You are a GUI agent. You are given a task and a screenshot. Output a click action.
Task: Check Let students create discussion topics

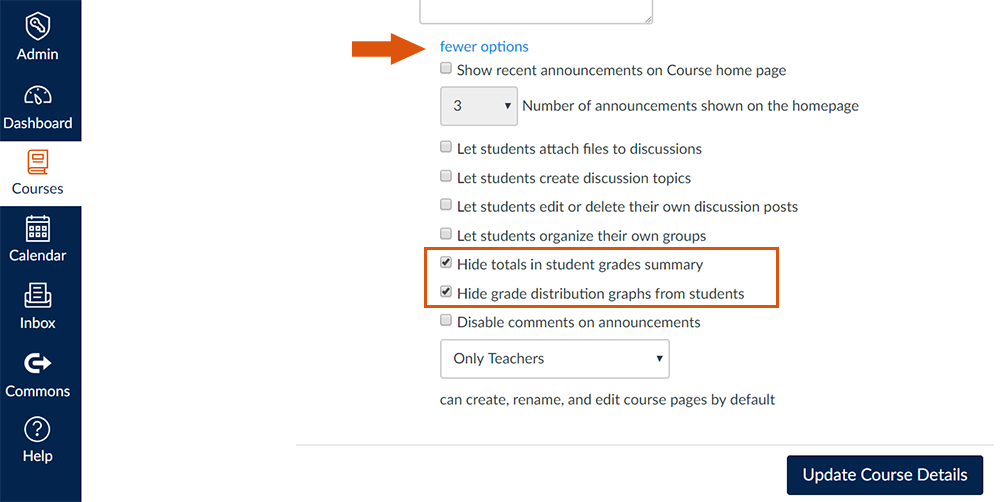coord(446,176)
